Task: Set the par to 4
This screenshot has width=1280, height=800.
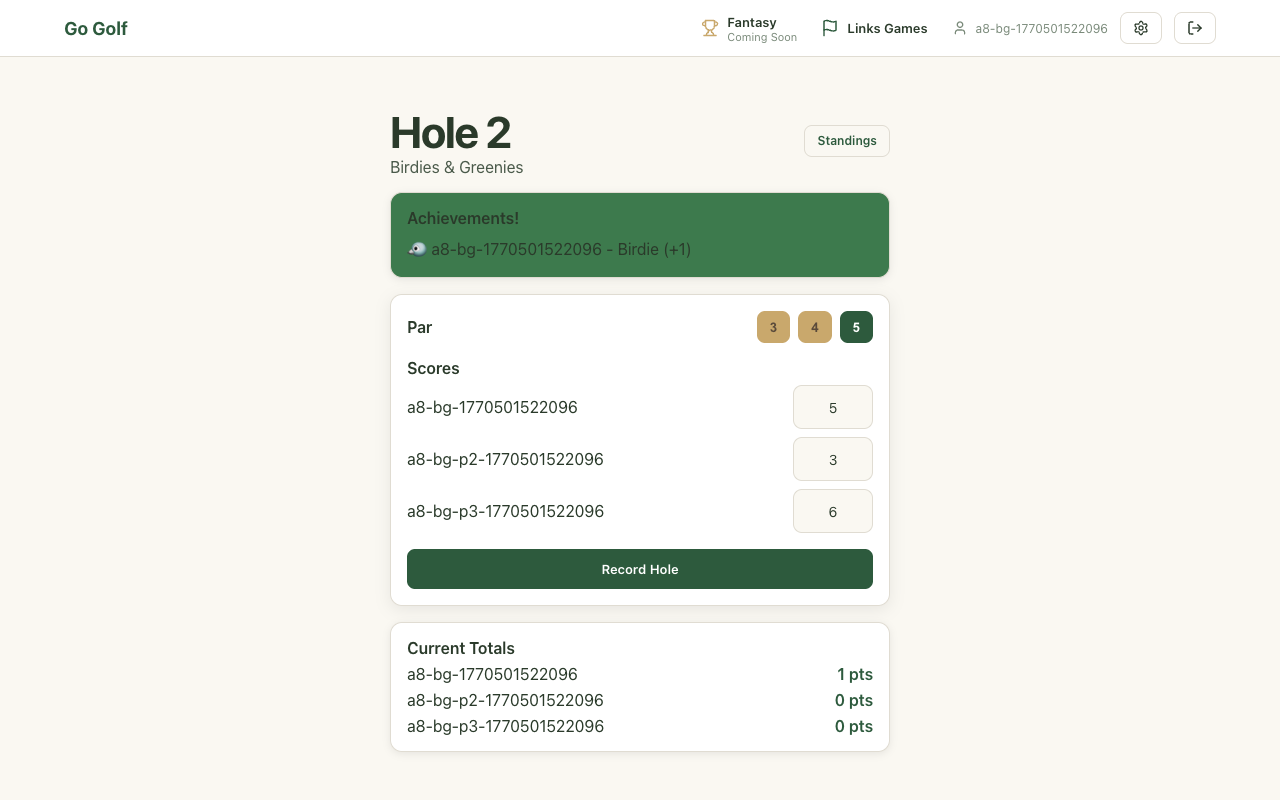Action: click(814, 328)
